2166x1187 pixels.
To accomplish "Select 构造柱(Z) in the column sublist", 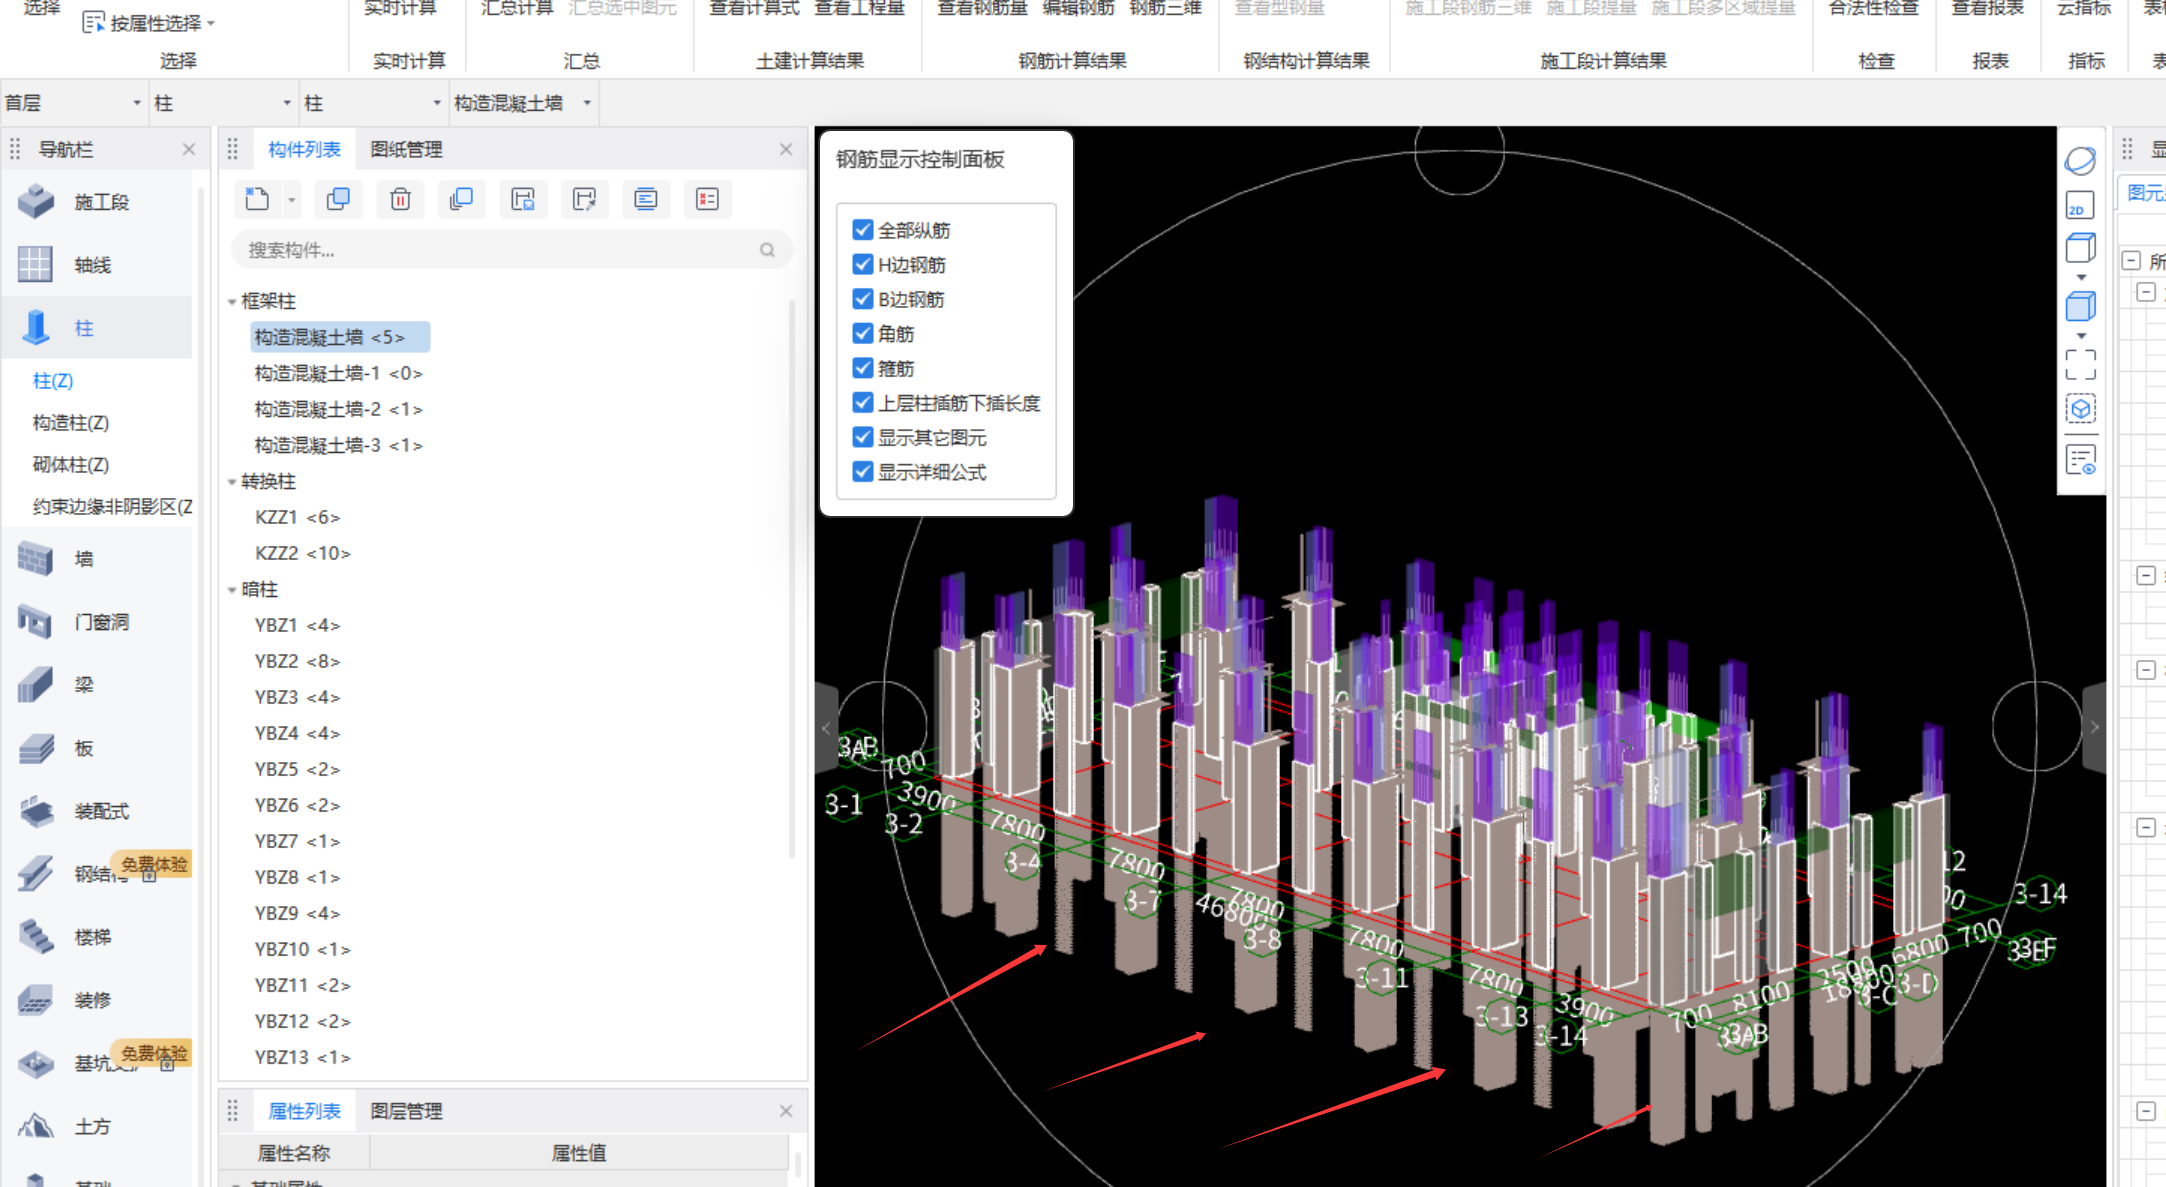I will coord(70,423).
